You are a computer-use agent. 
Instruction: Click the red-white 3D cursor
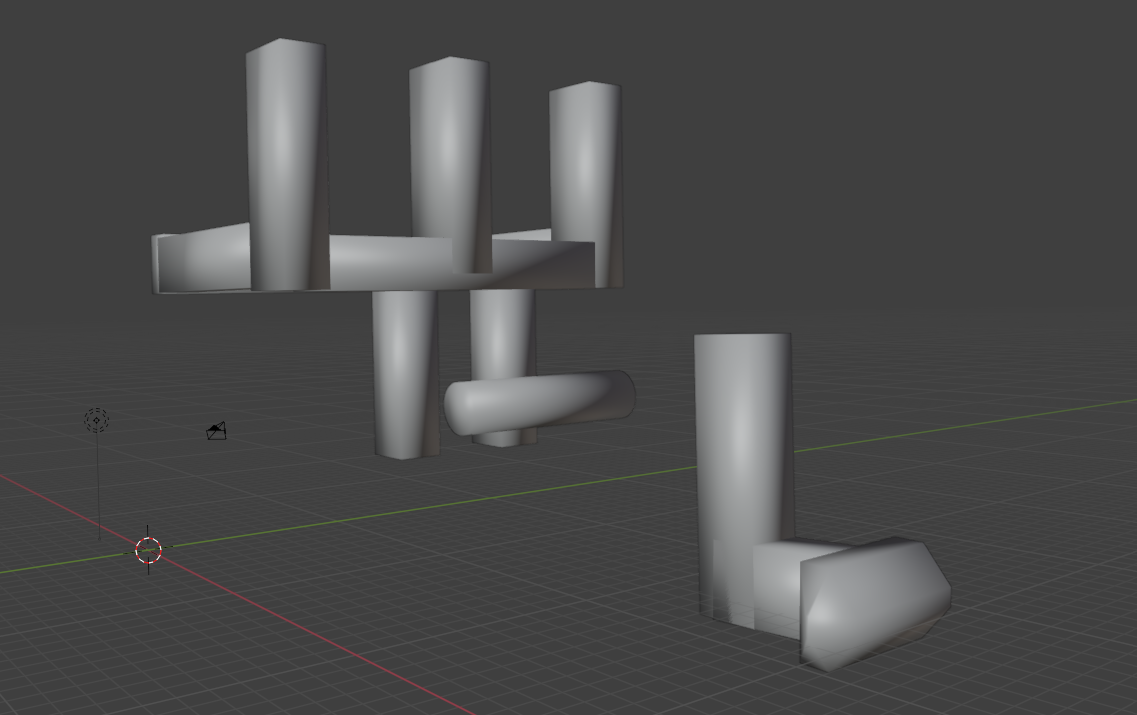[148, 550]
